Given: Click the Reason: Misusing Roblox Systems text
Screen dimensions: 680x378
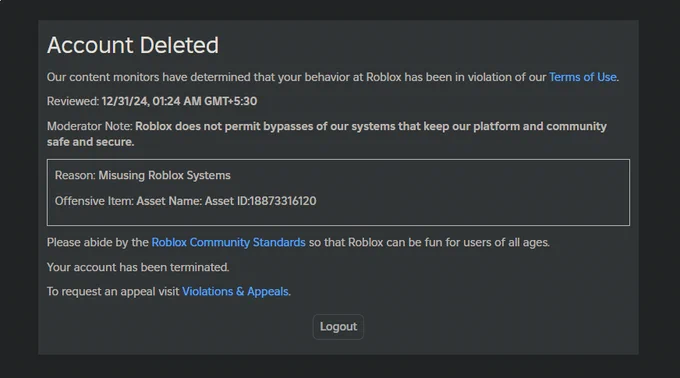Looking at the screenshot, I should [x=143, y=176].
